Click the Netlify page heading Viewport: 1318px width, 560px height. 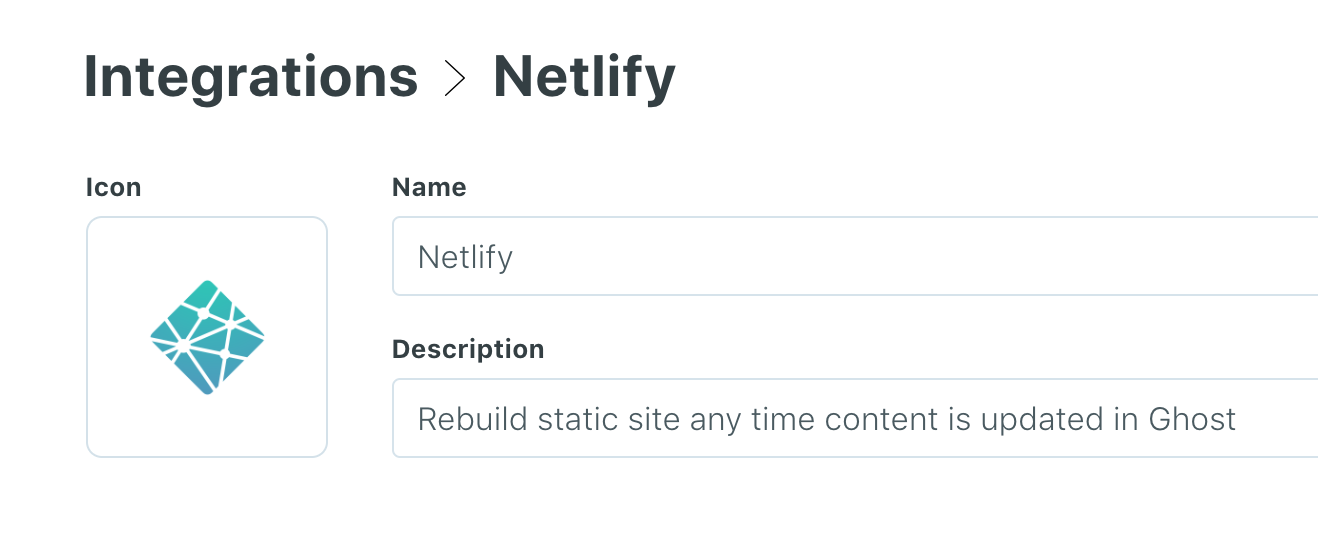(x=584, y=76)
